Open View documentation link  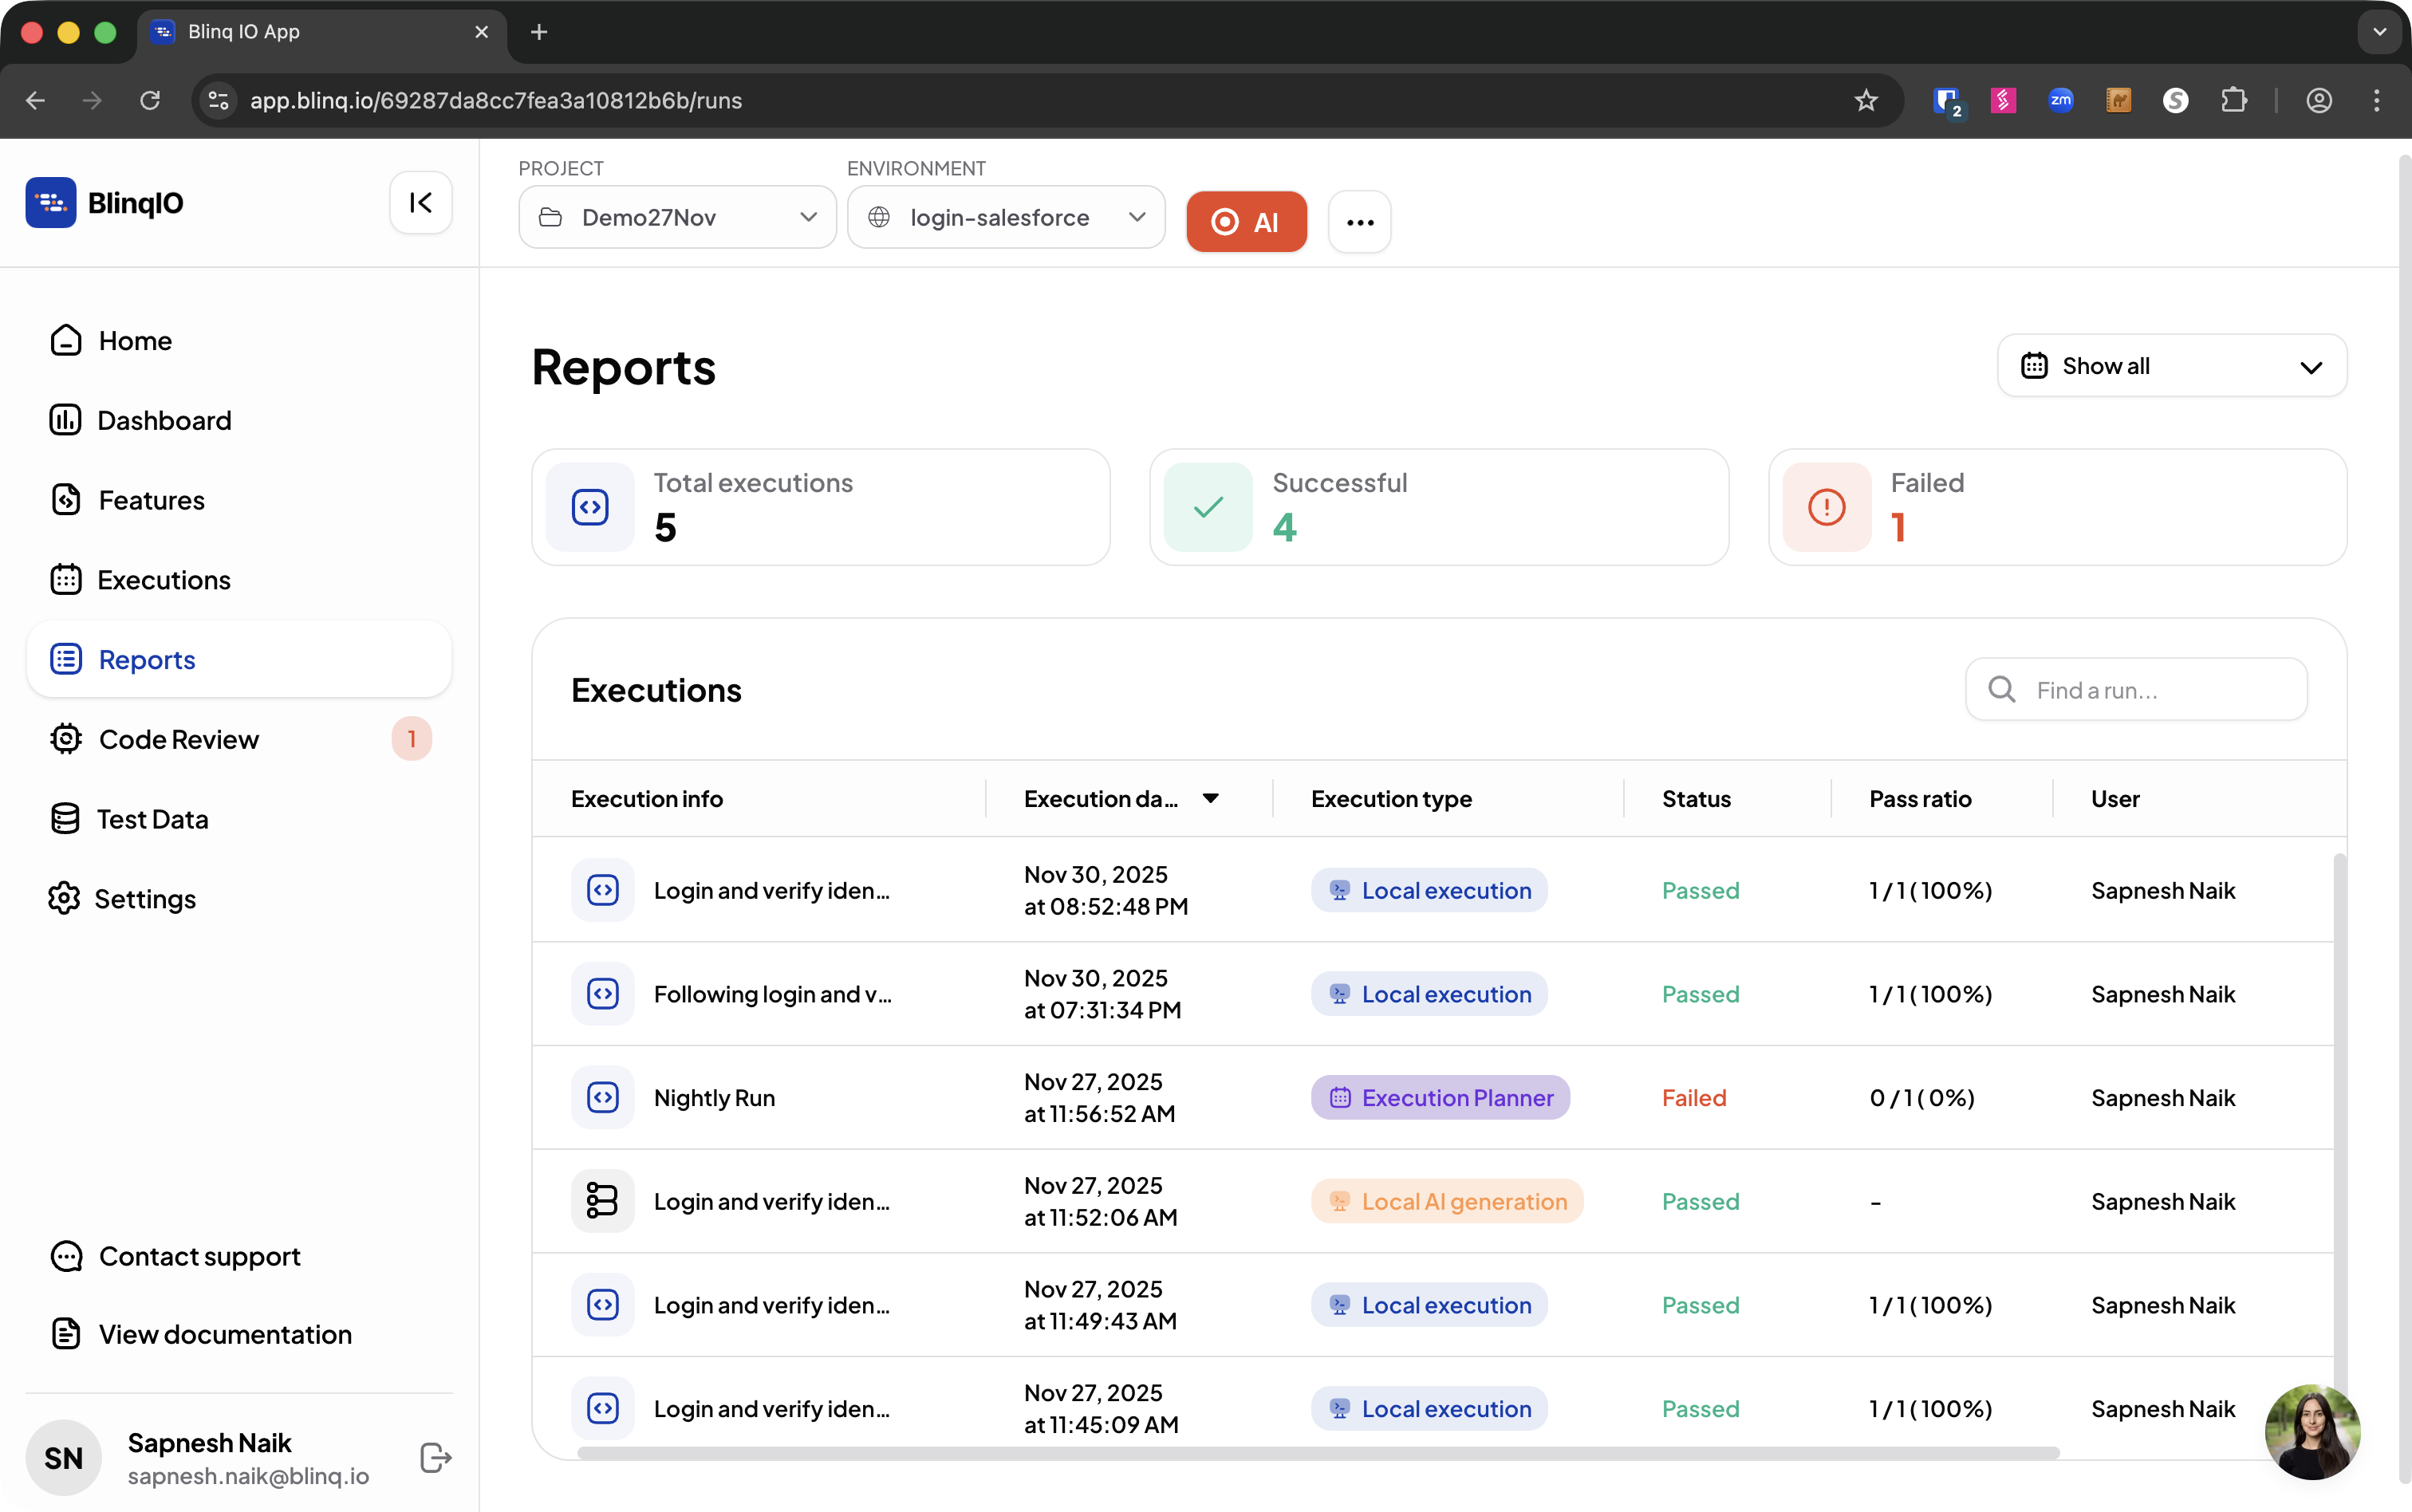point(225,1334)
